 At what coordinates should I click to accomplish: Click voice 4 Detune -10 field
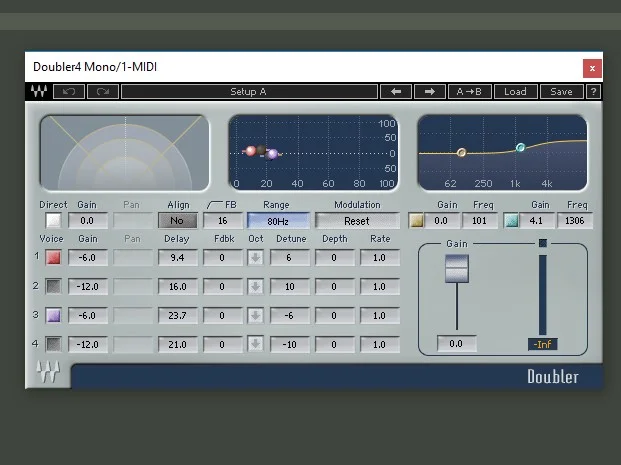[x=290, y=344]
